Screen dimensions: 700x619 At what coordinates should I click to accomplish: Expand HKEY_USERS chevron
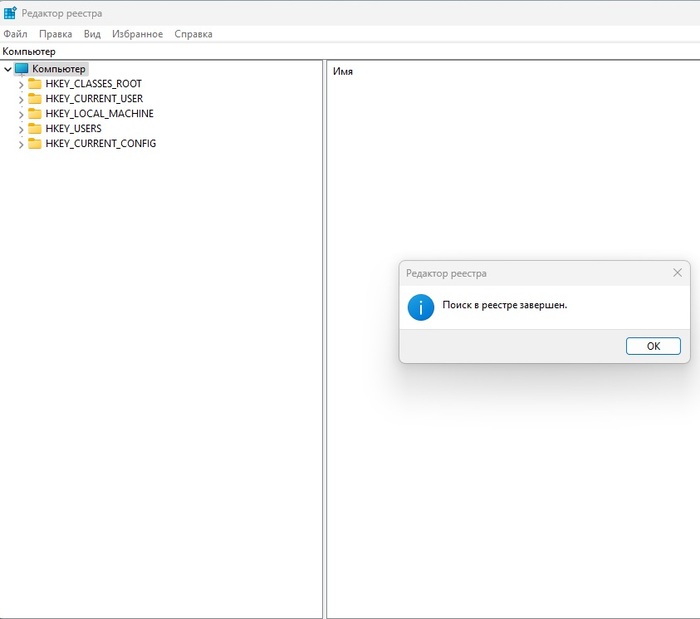coord(21,129)
